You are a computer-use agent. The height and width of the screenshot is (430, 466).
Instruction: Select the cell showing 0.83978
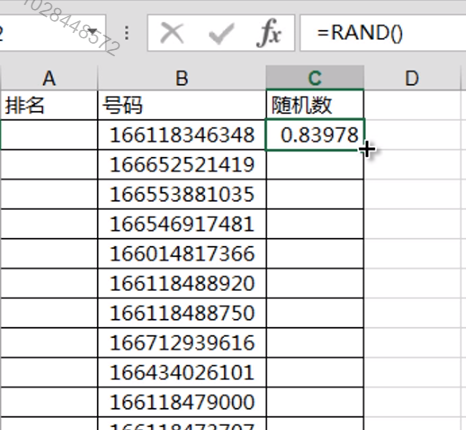(x=315, y=135)
